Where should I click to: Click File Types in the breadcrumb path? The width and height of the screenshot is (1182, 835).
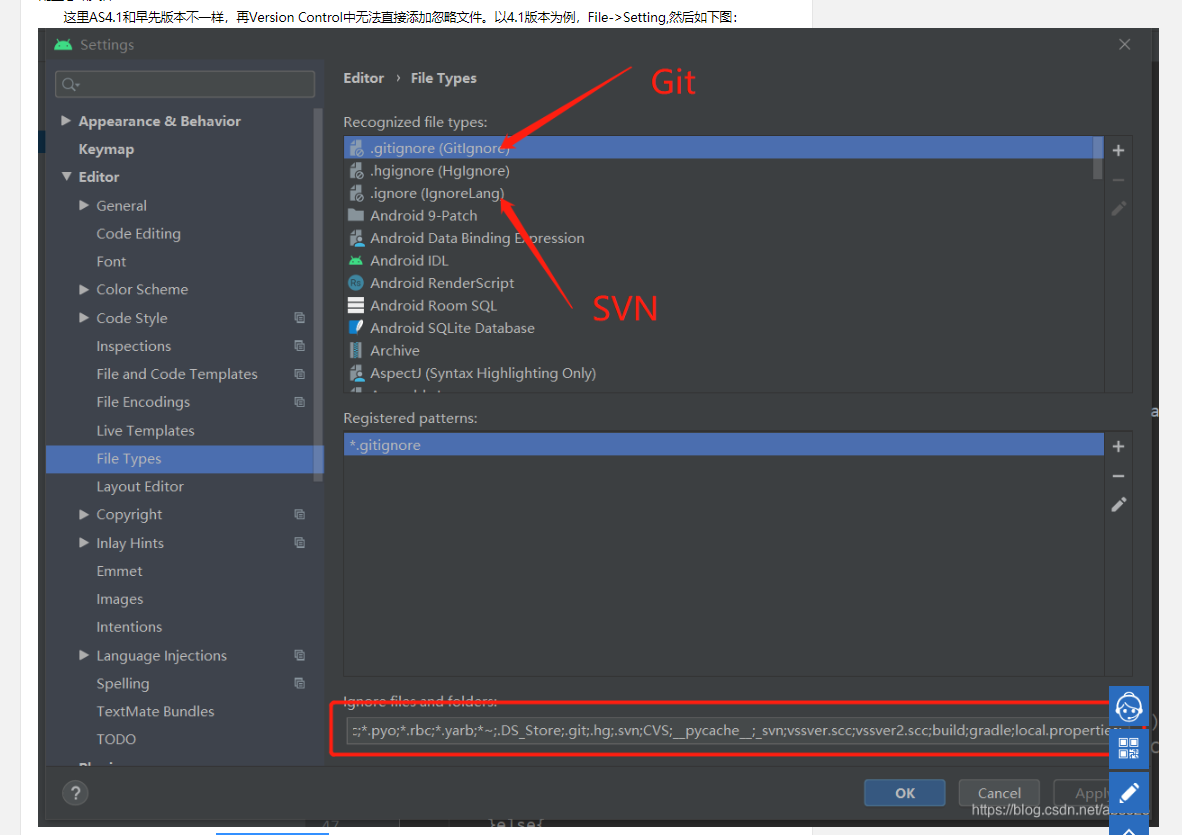[444, 77]
